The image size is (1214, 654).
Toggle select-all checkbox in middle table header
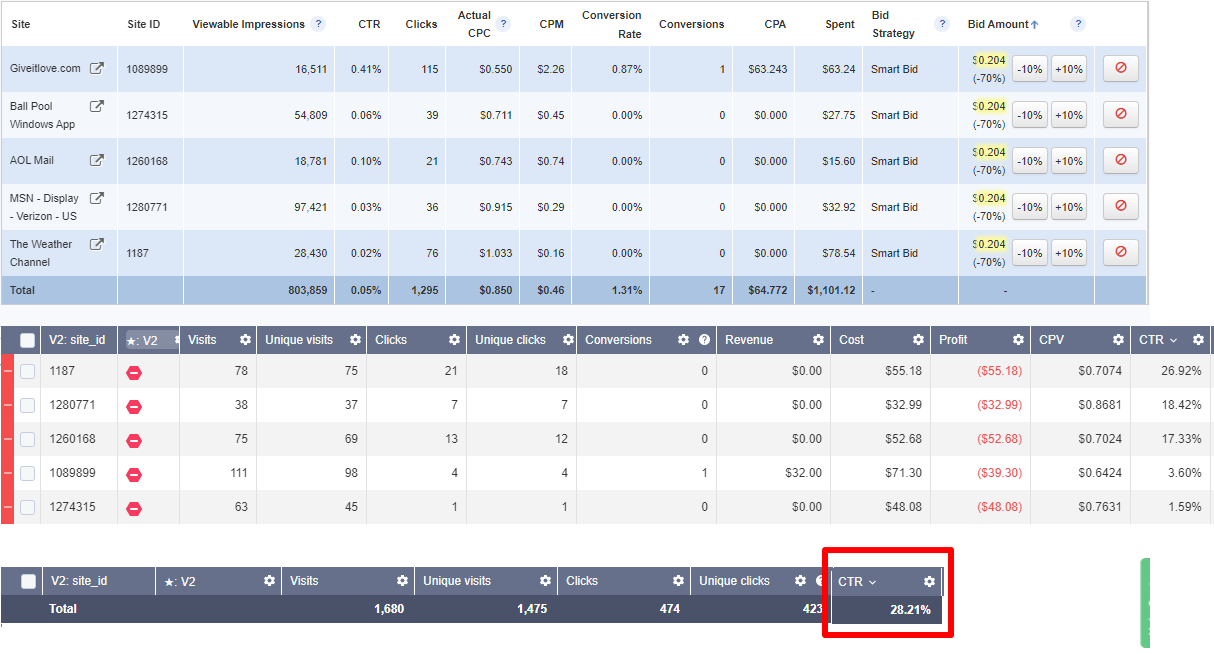(x=28, y=340)
